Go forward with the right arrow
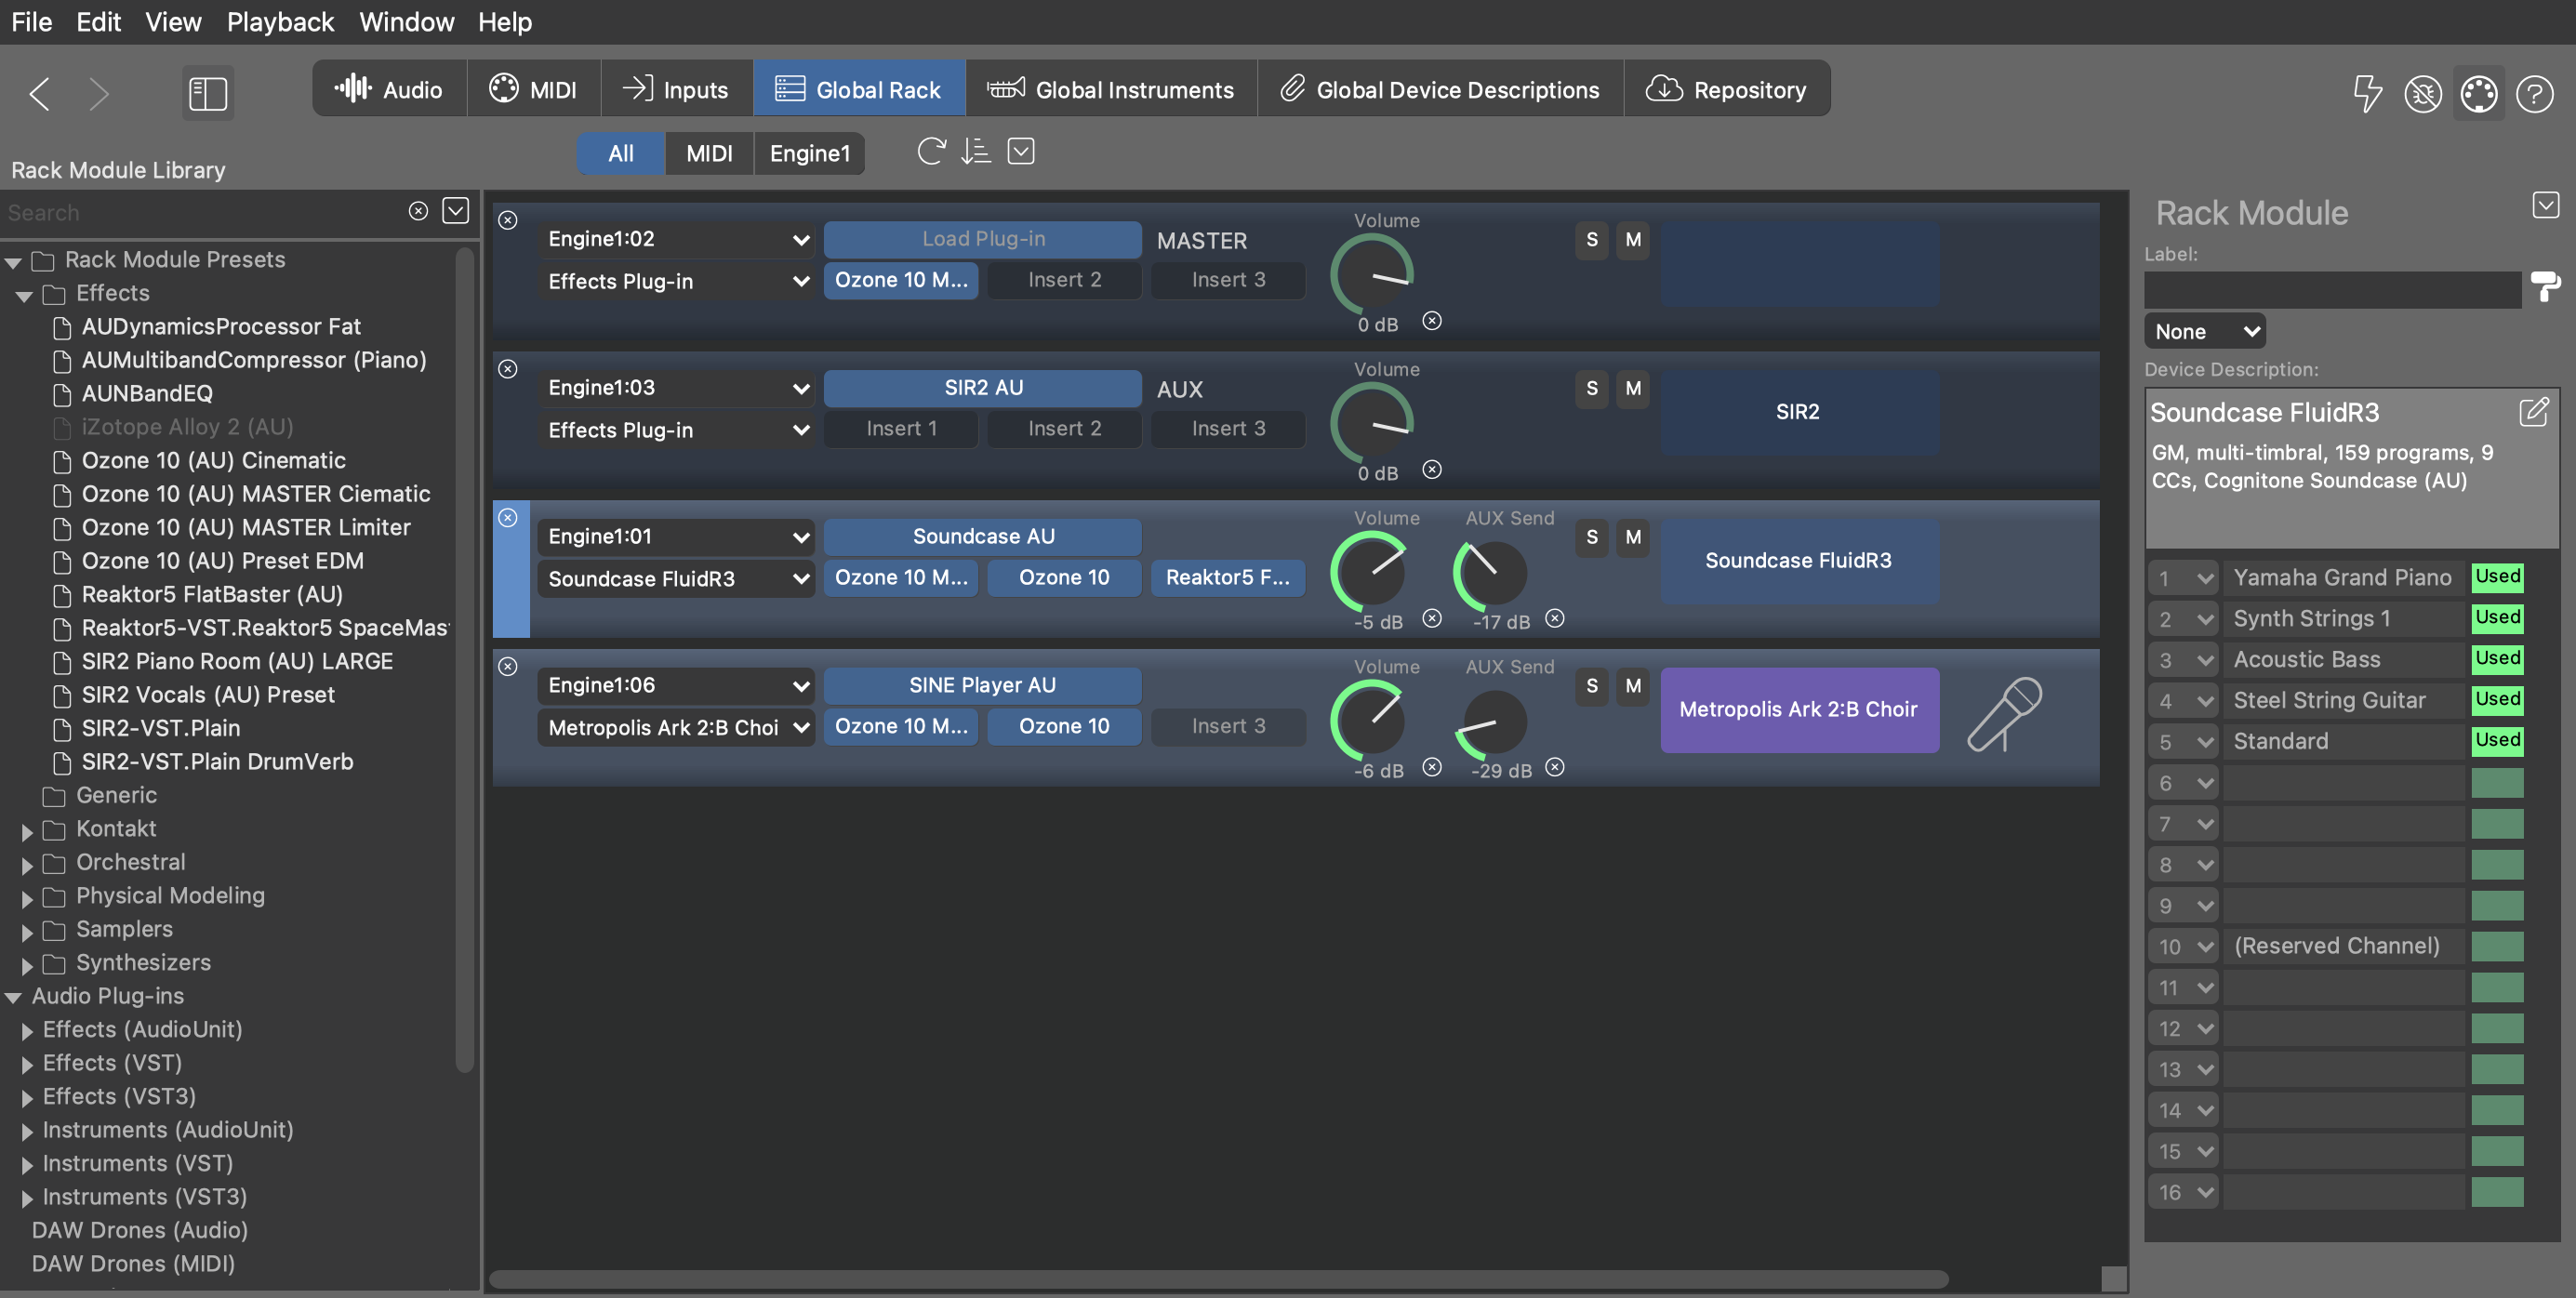 pos(98,93)
